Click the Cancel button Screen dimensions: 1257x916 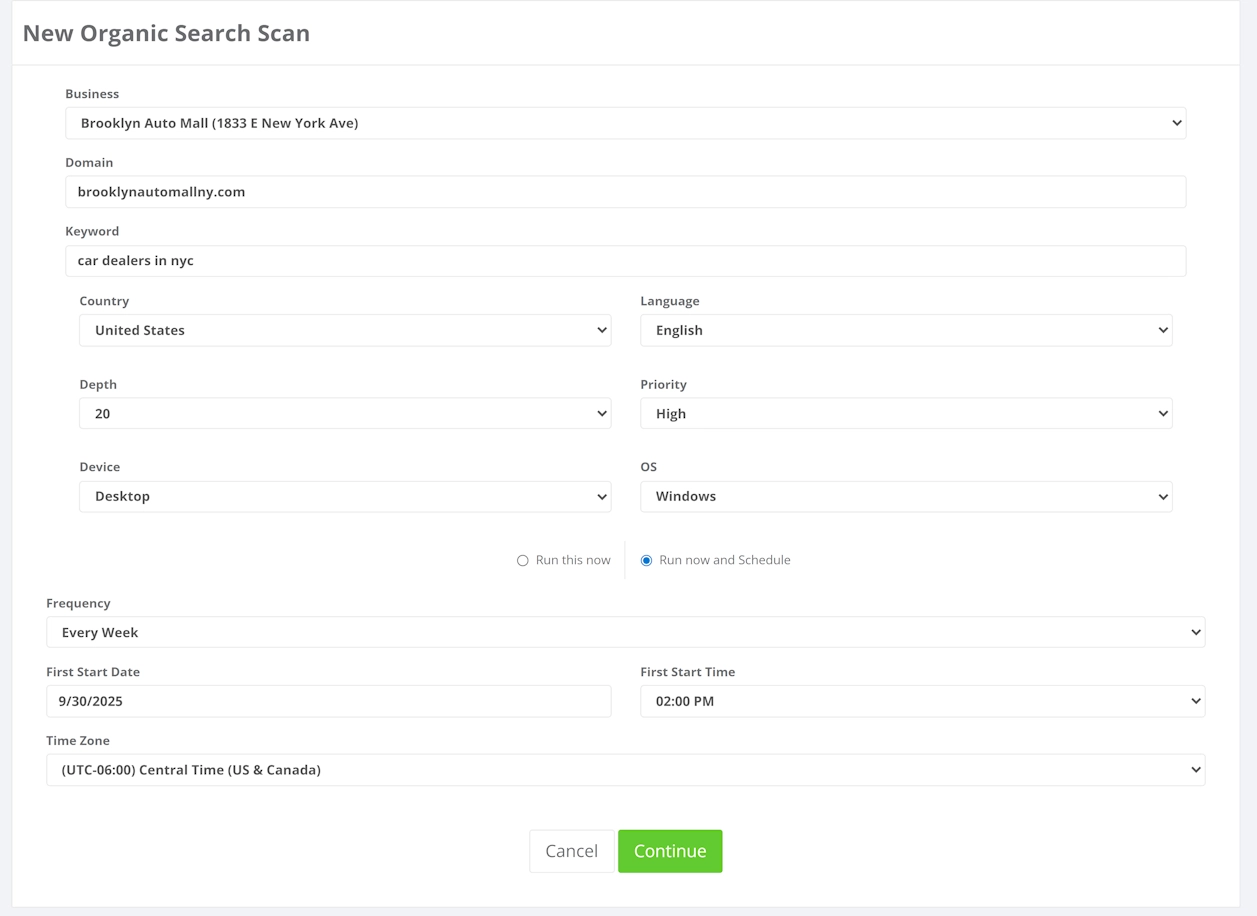click(x=571, y=851)
